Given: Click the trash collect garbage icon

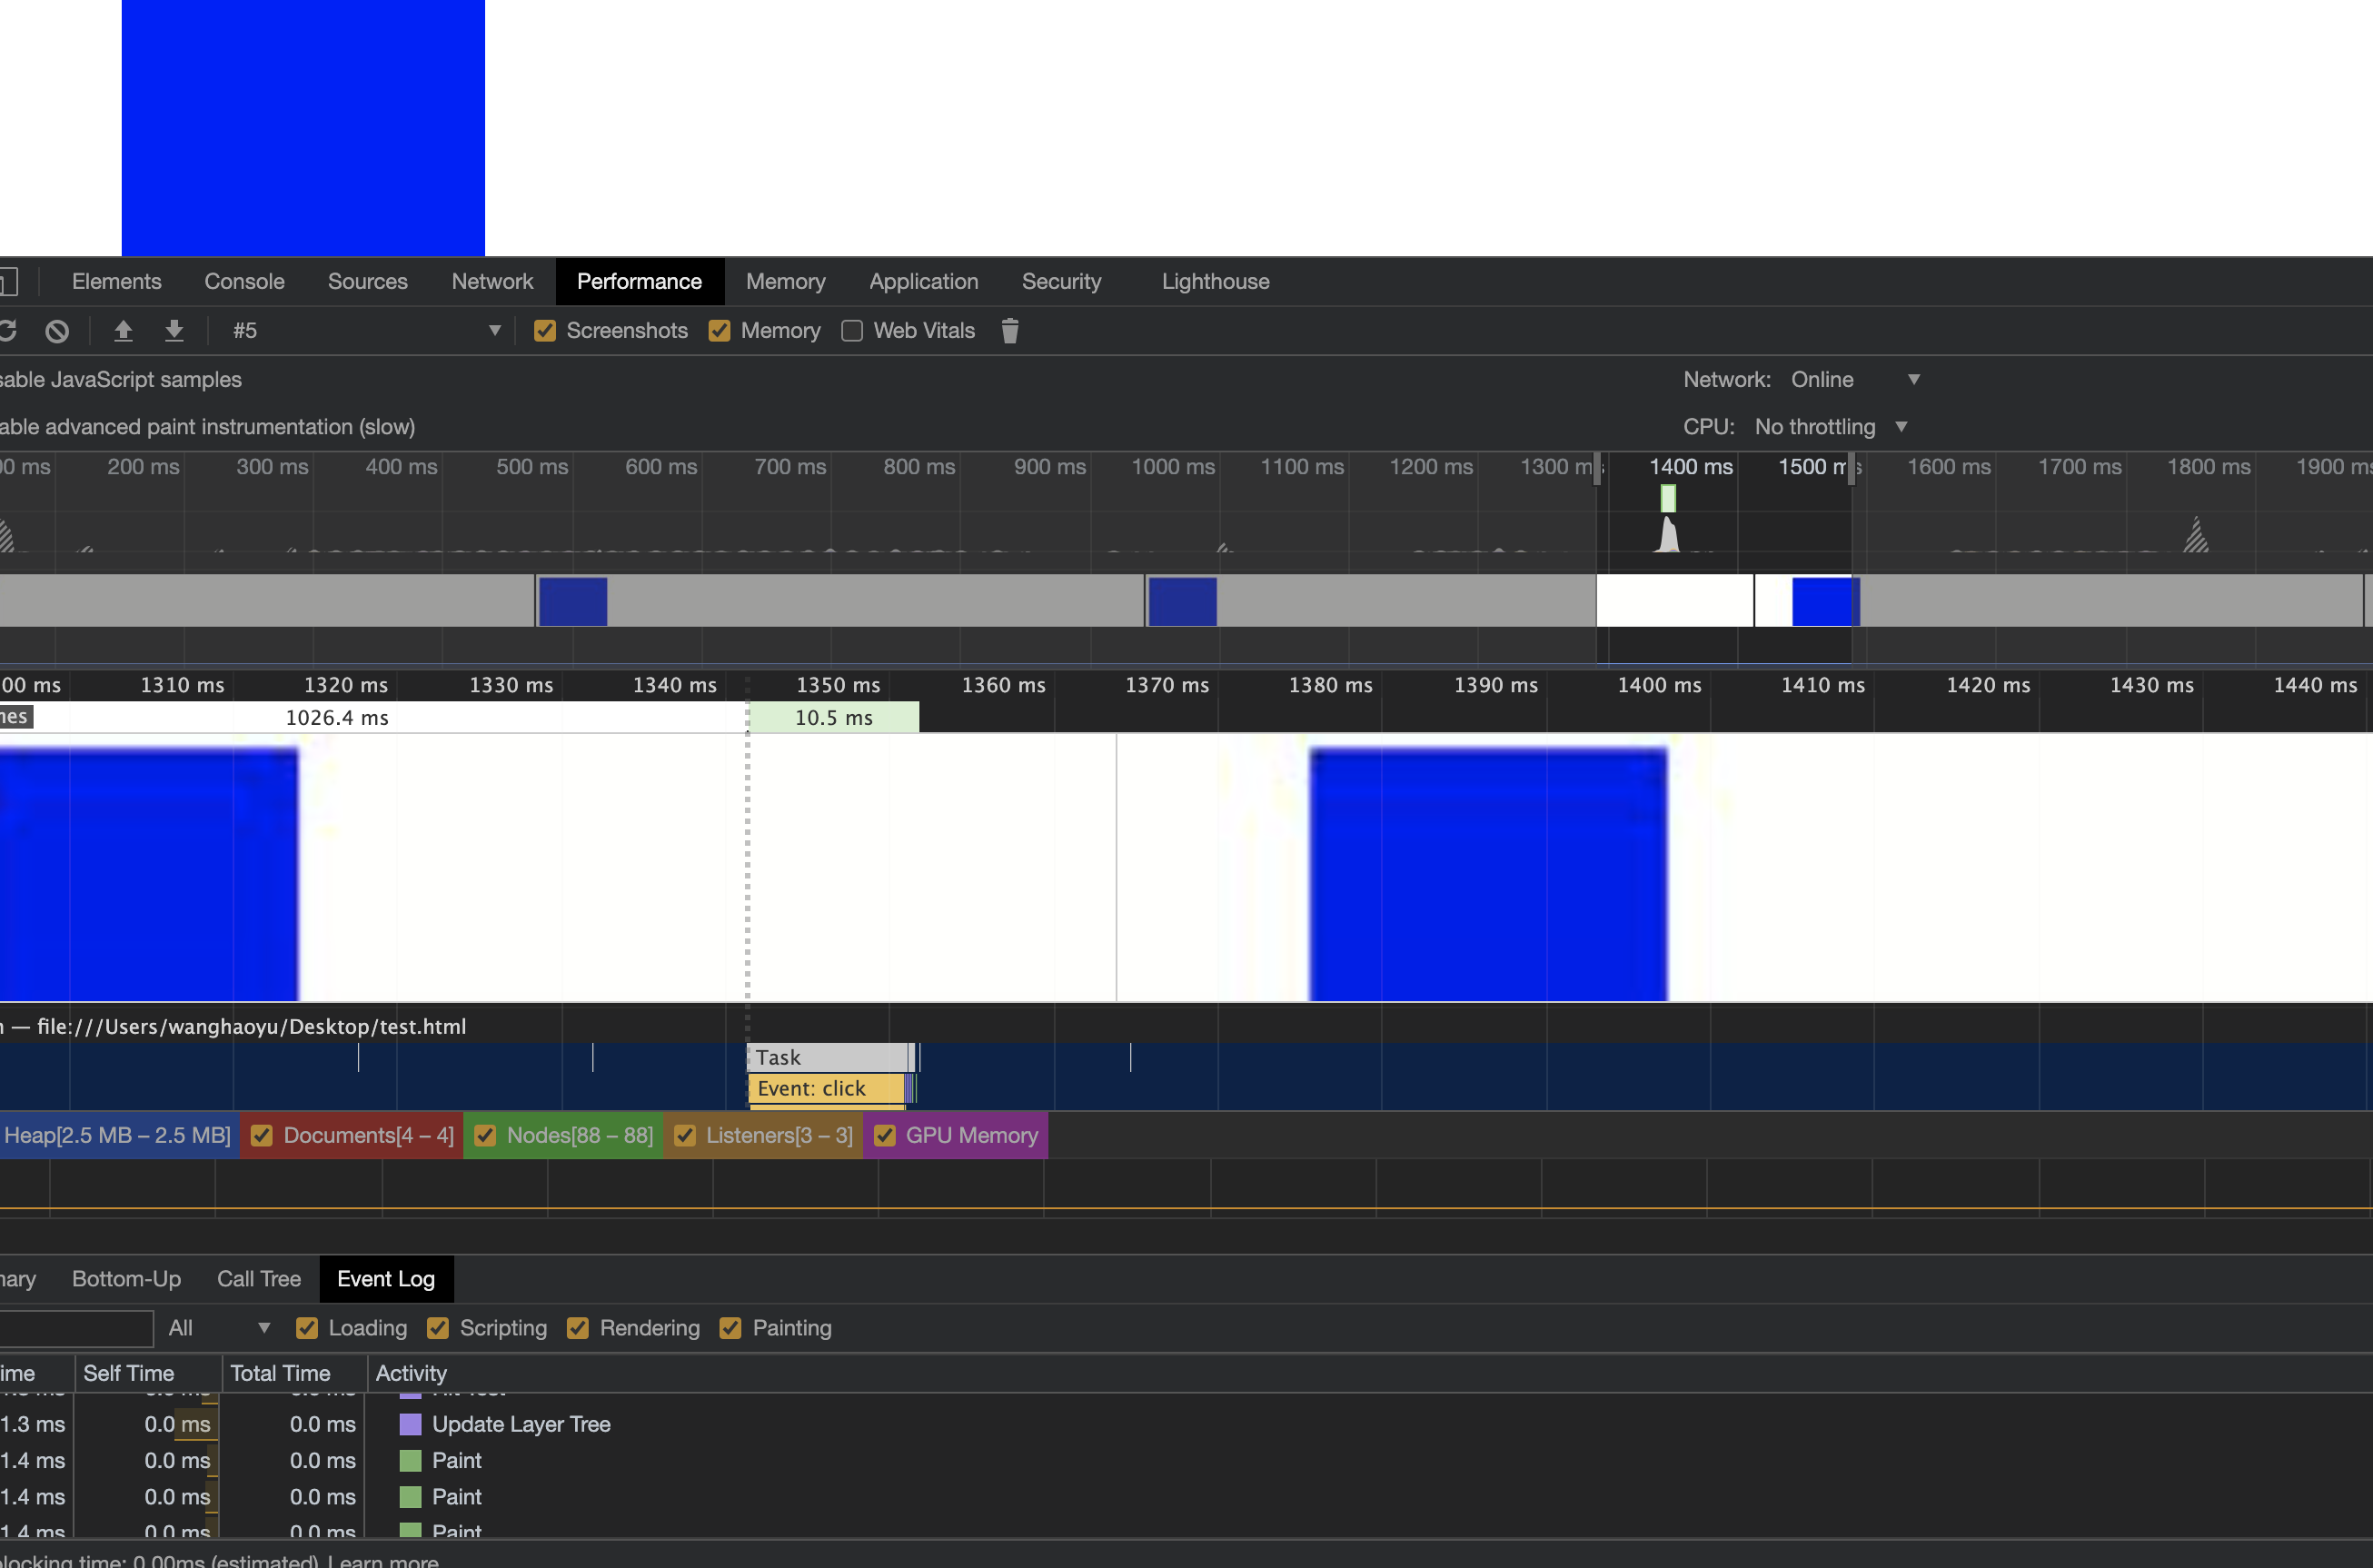Looking at the screenshot, I should (x=1010, y=331).
